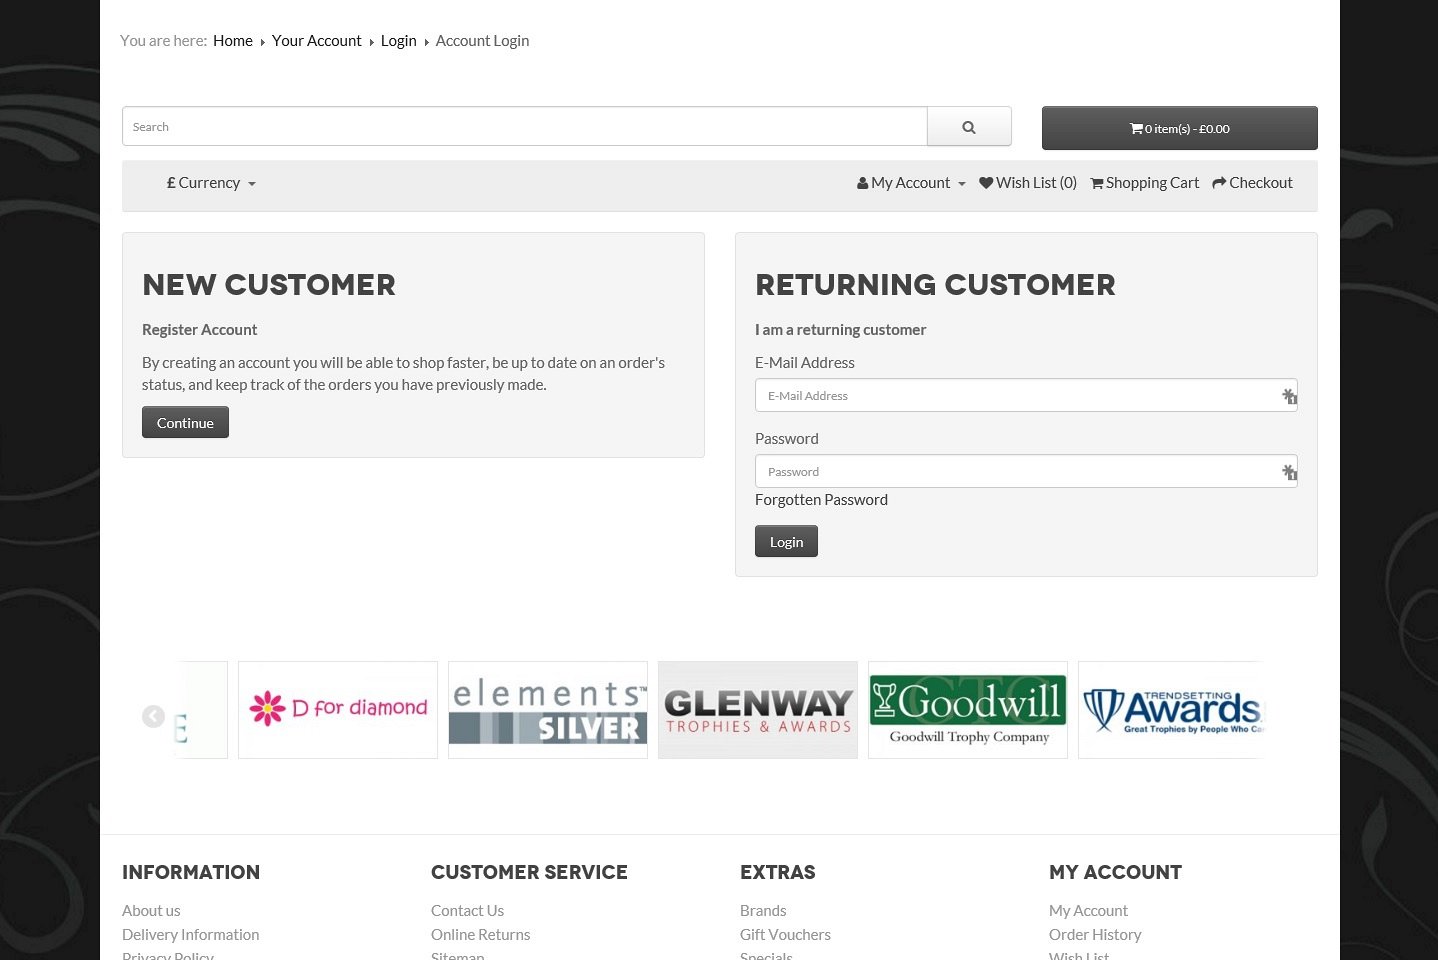Open the Glenway Trophies & Awards logo
Viewport: 1438px width, 960px height.
point(758,709)
